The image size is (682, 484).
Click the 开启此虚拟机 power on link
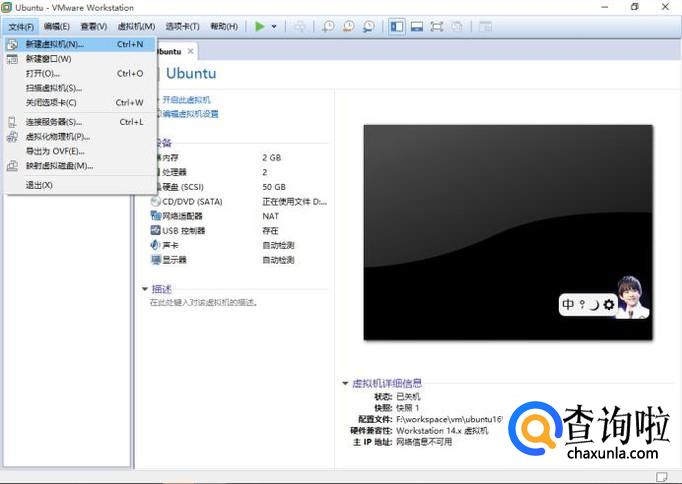pyautogui.click(x=186, y=100)
